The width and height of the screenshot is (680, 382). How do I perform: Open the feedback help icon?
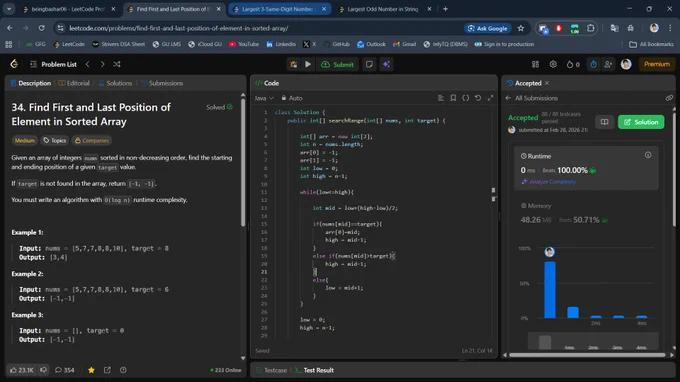123,370
